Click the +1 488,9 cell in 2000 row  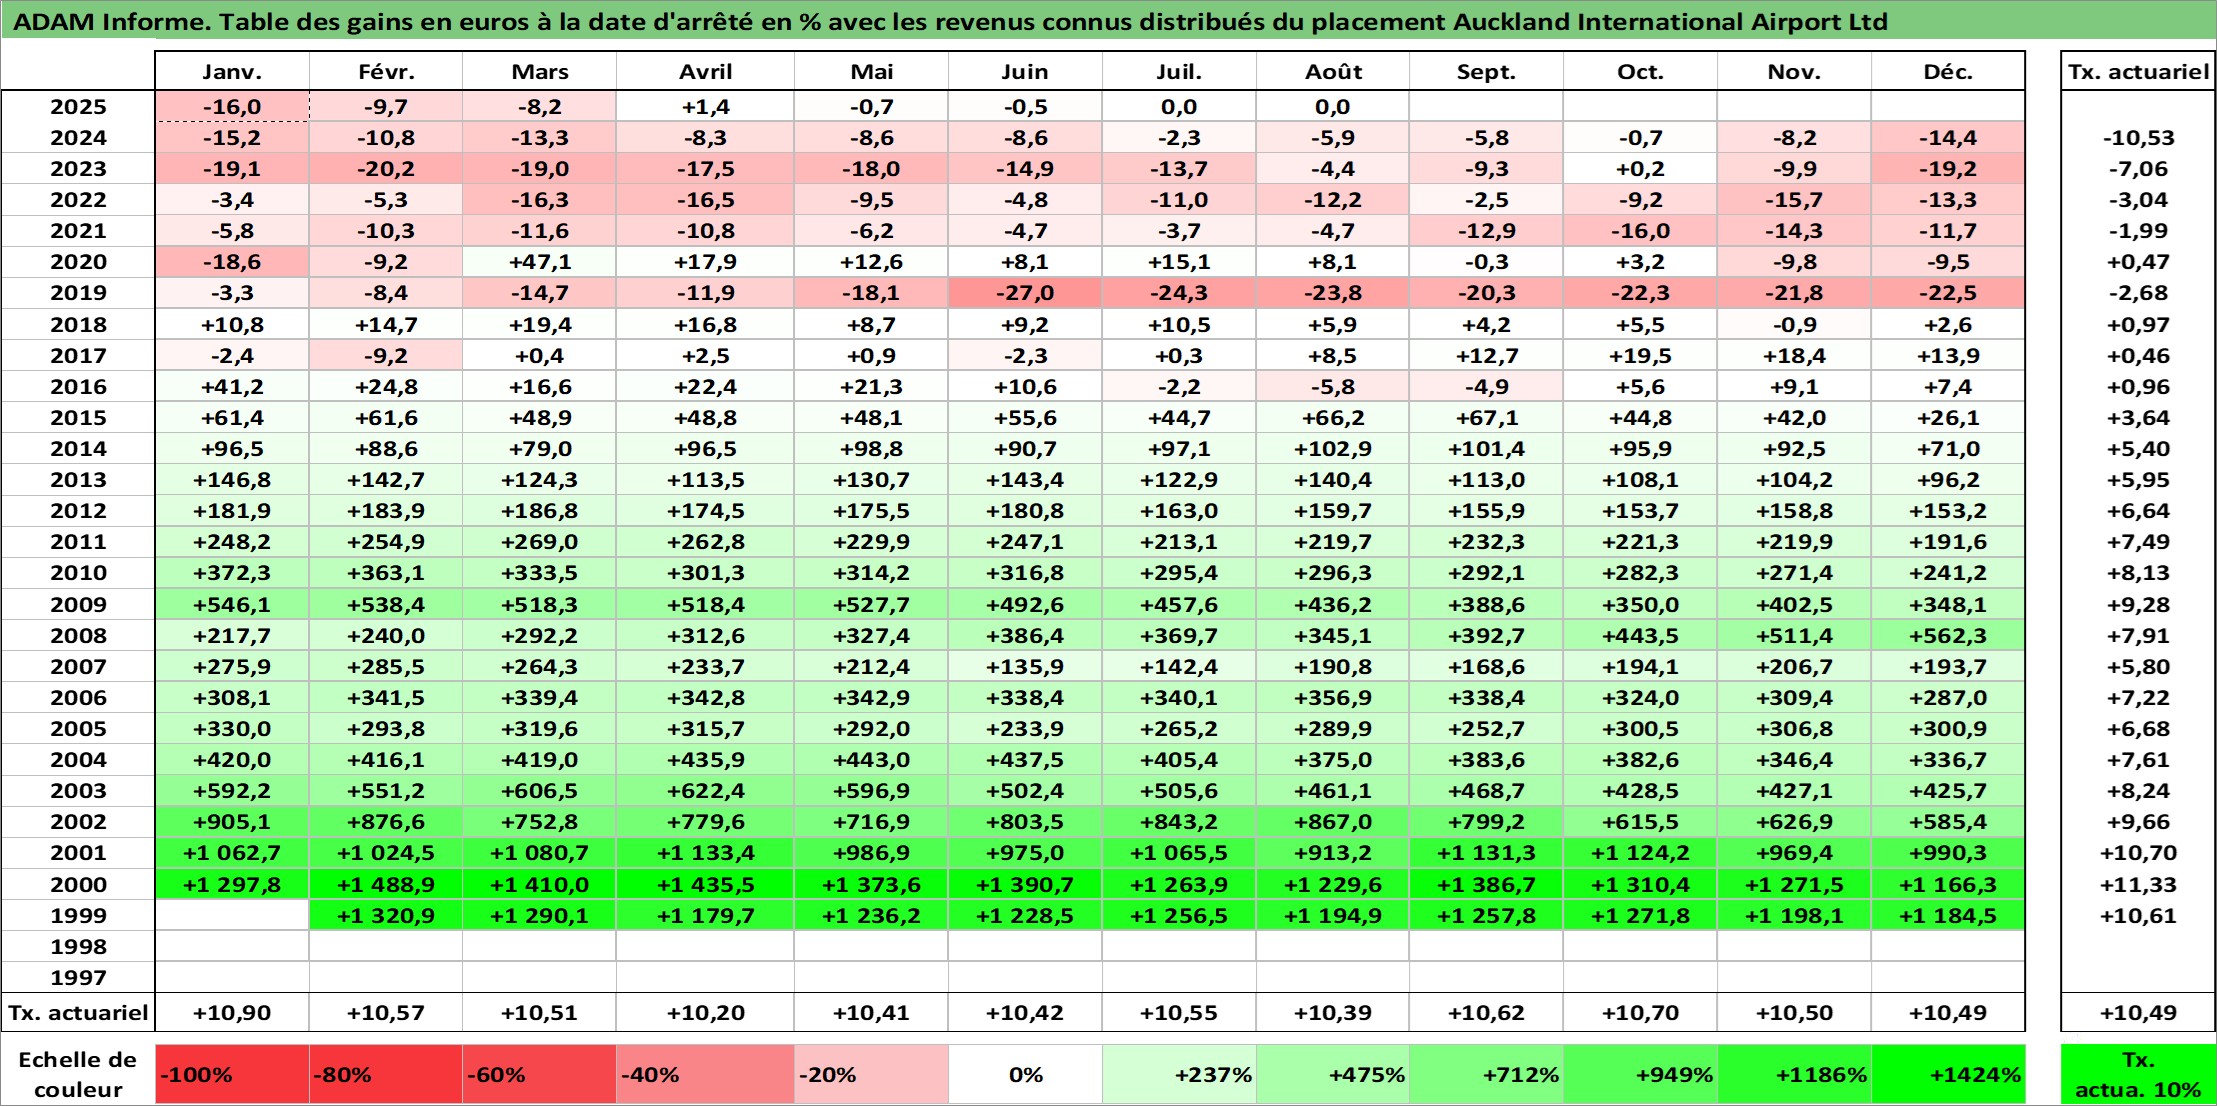(386, 884)
